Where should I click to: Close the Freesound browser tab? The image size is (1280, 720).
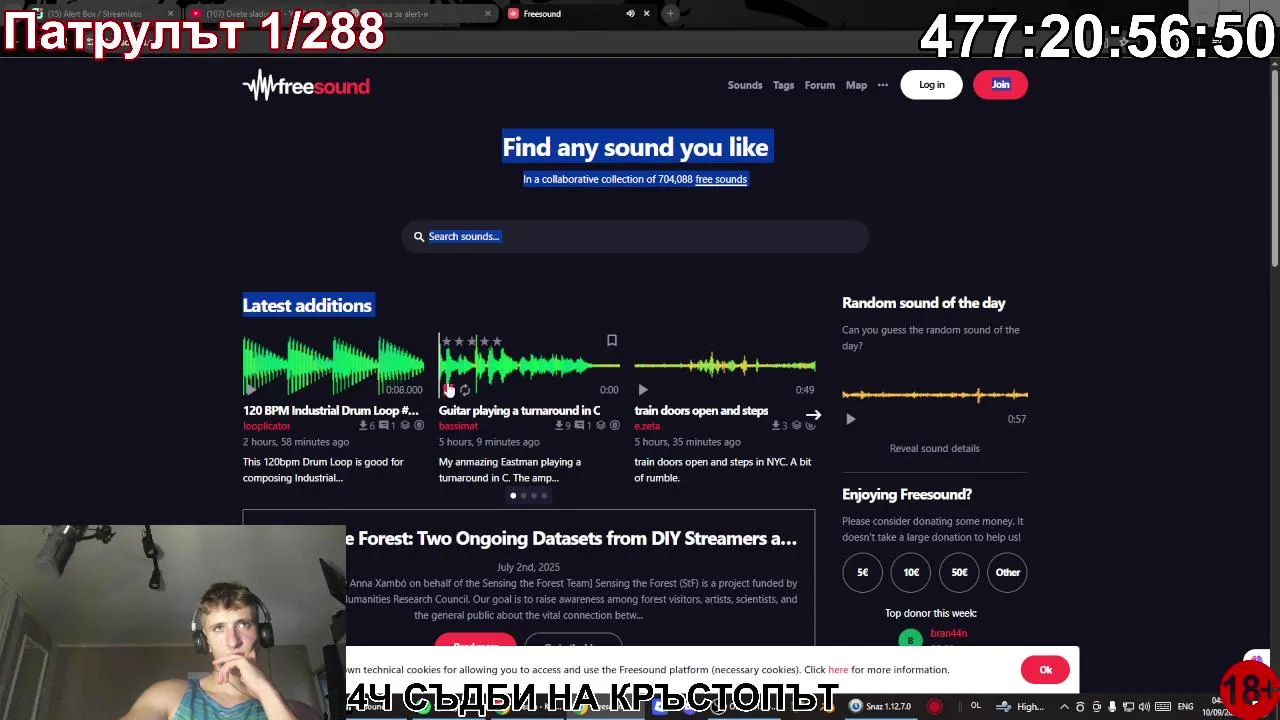coord(646,14)
